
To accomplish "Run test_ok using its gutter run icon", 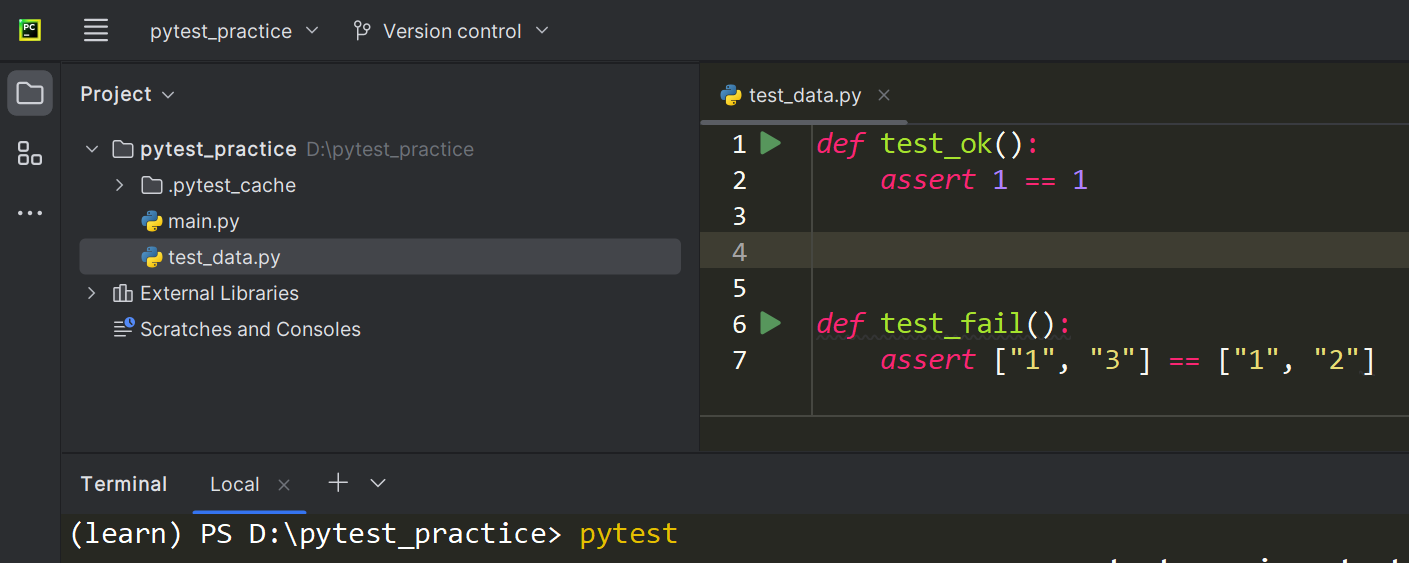I will [770, 144].
